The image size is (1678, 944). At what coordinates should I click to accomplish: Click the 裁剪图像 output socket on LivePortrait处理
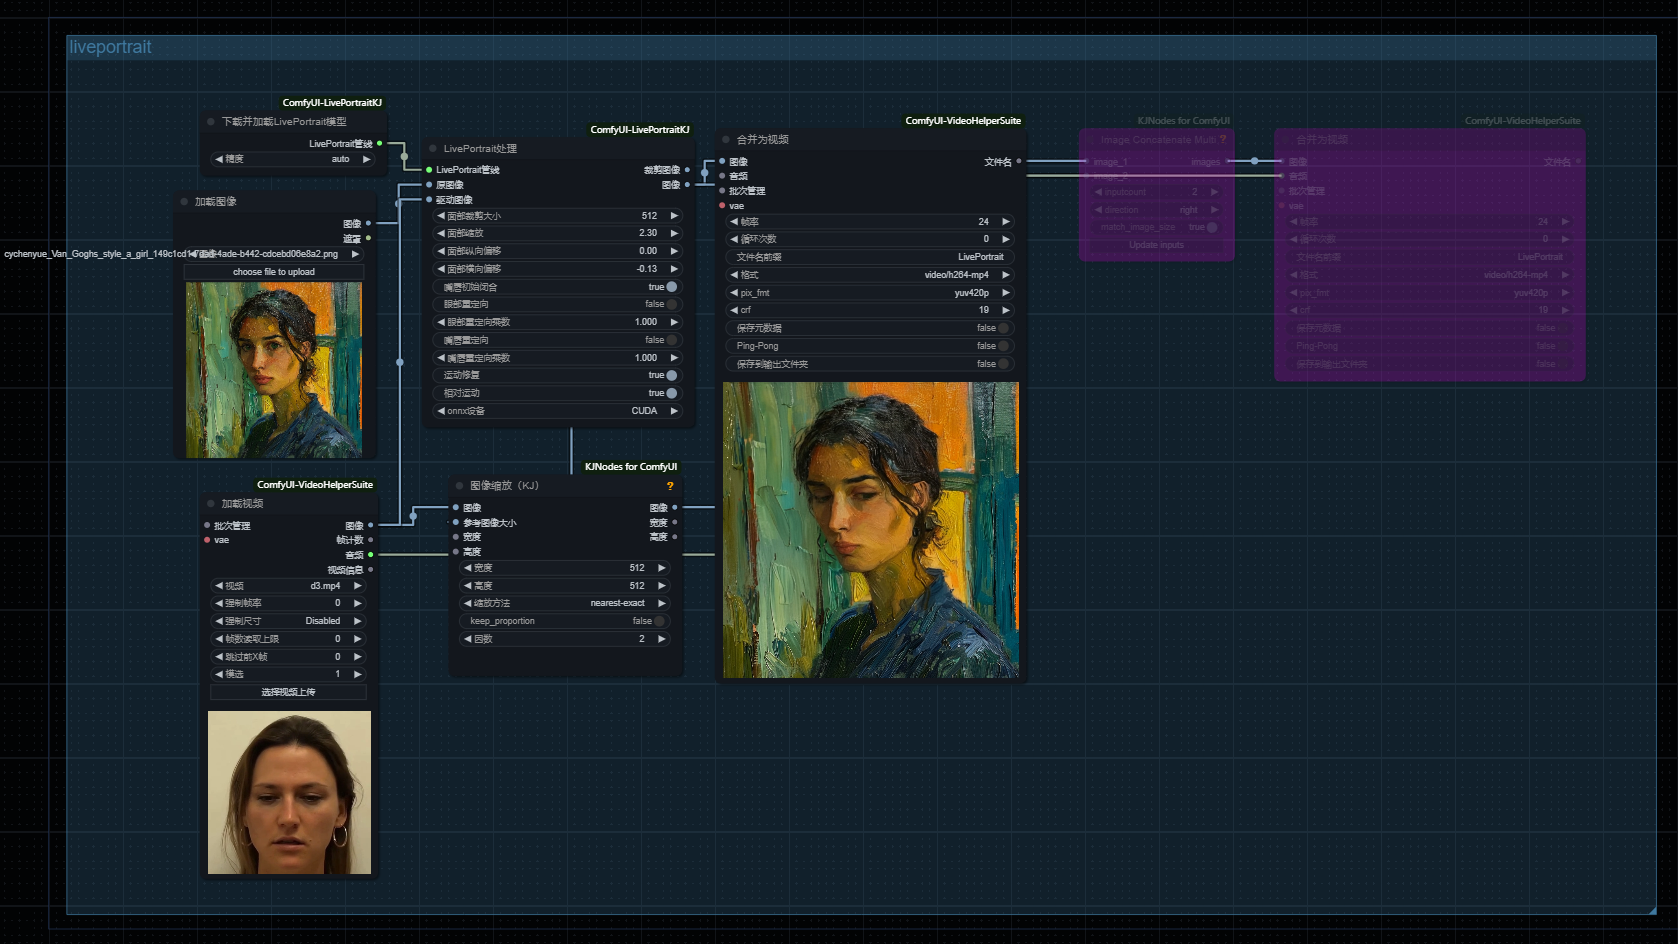click(x=687, y=170)
